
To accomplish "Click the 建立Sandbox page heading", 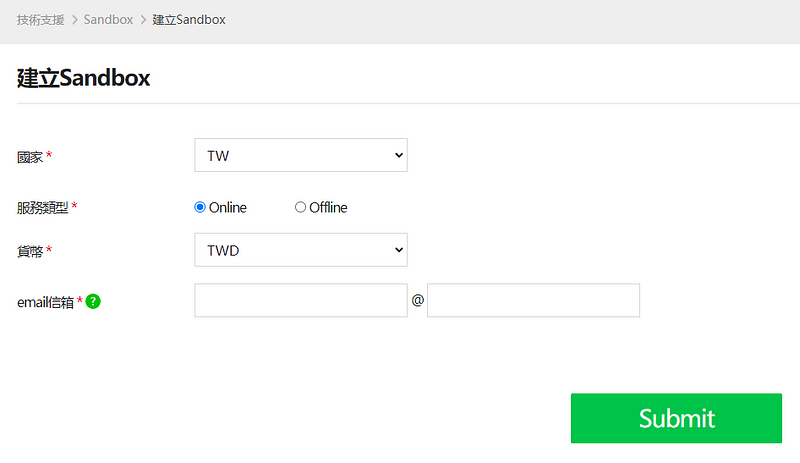I will 84,78.
